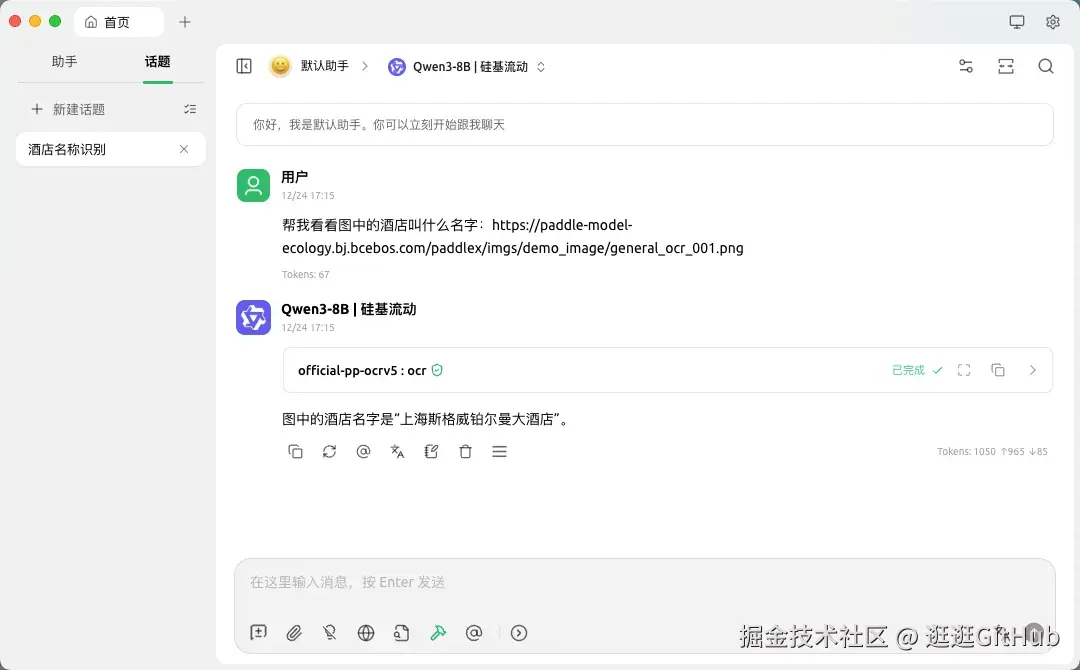This screenshot has height=670, width=1080.
Task: Select the MCP tools hammer icon
Action: 438,633
